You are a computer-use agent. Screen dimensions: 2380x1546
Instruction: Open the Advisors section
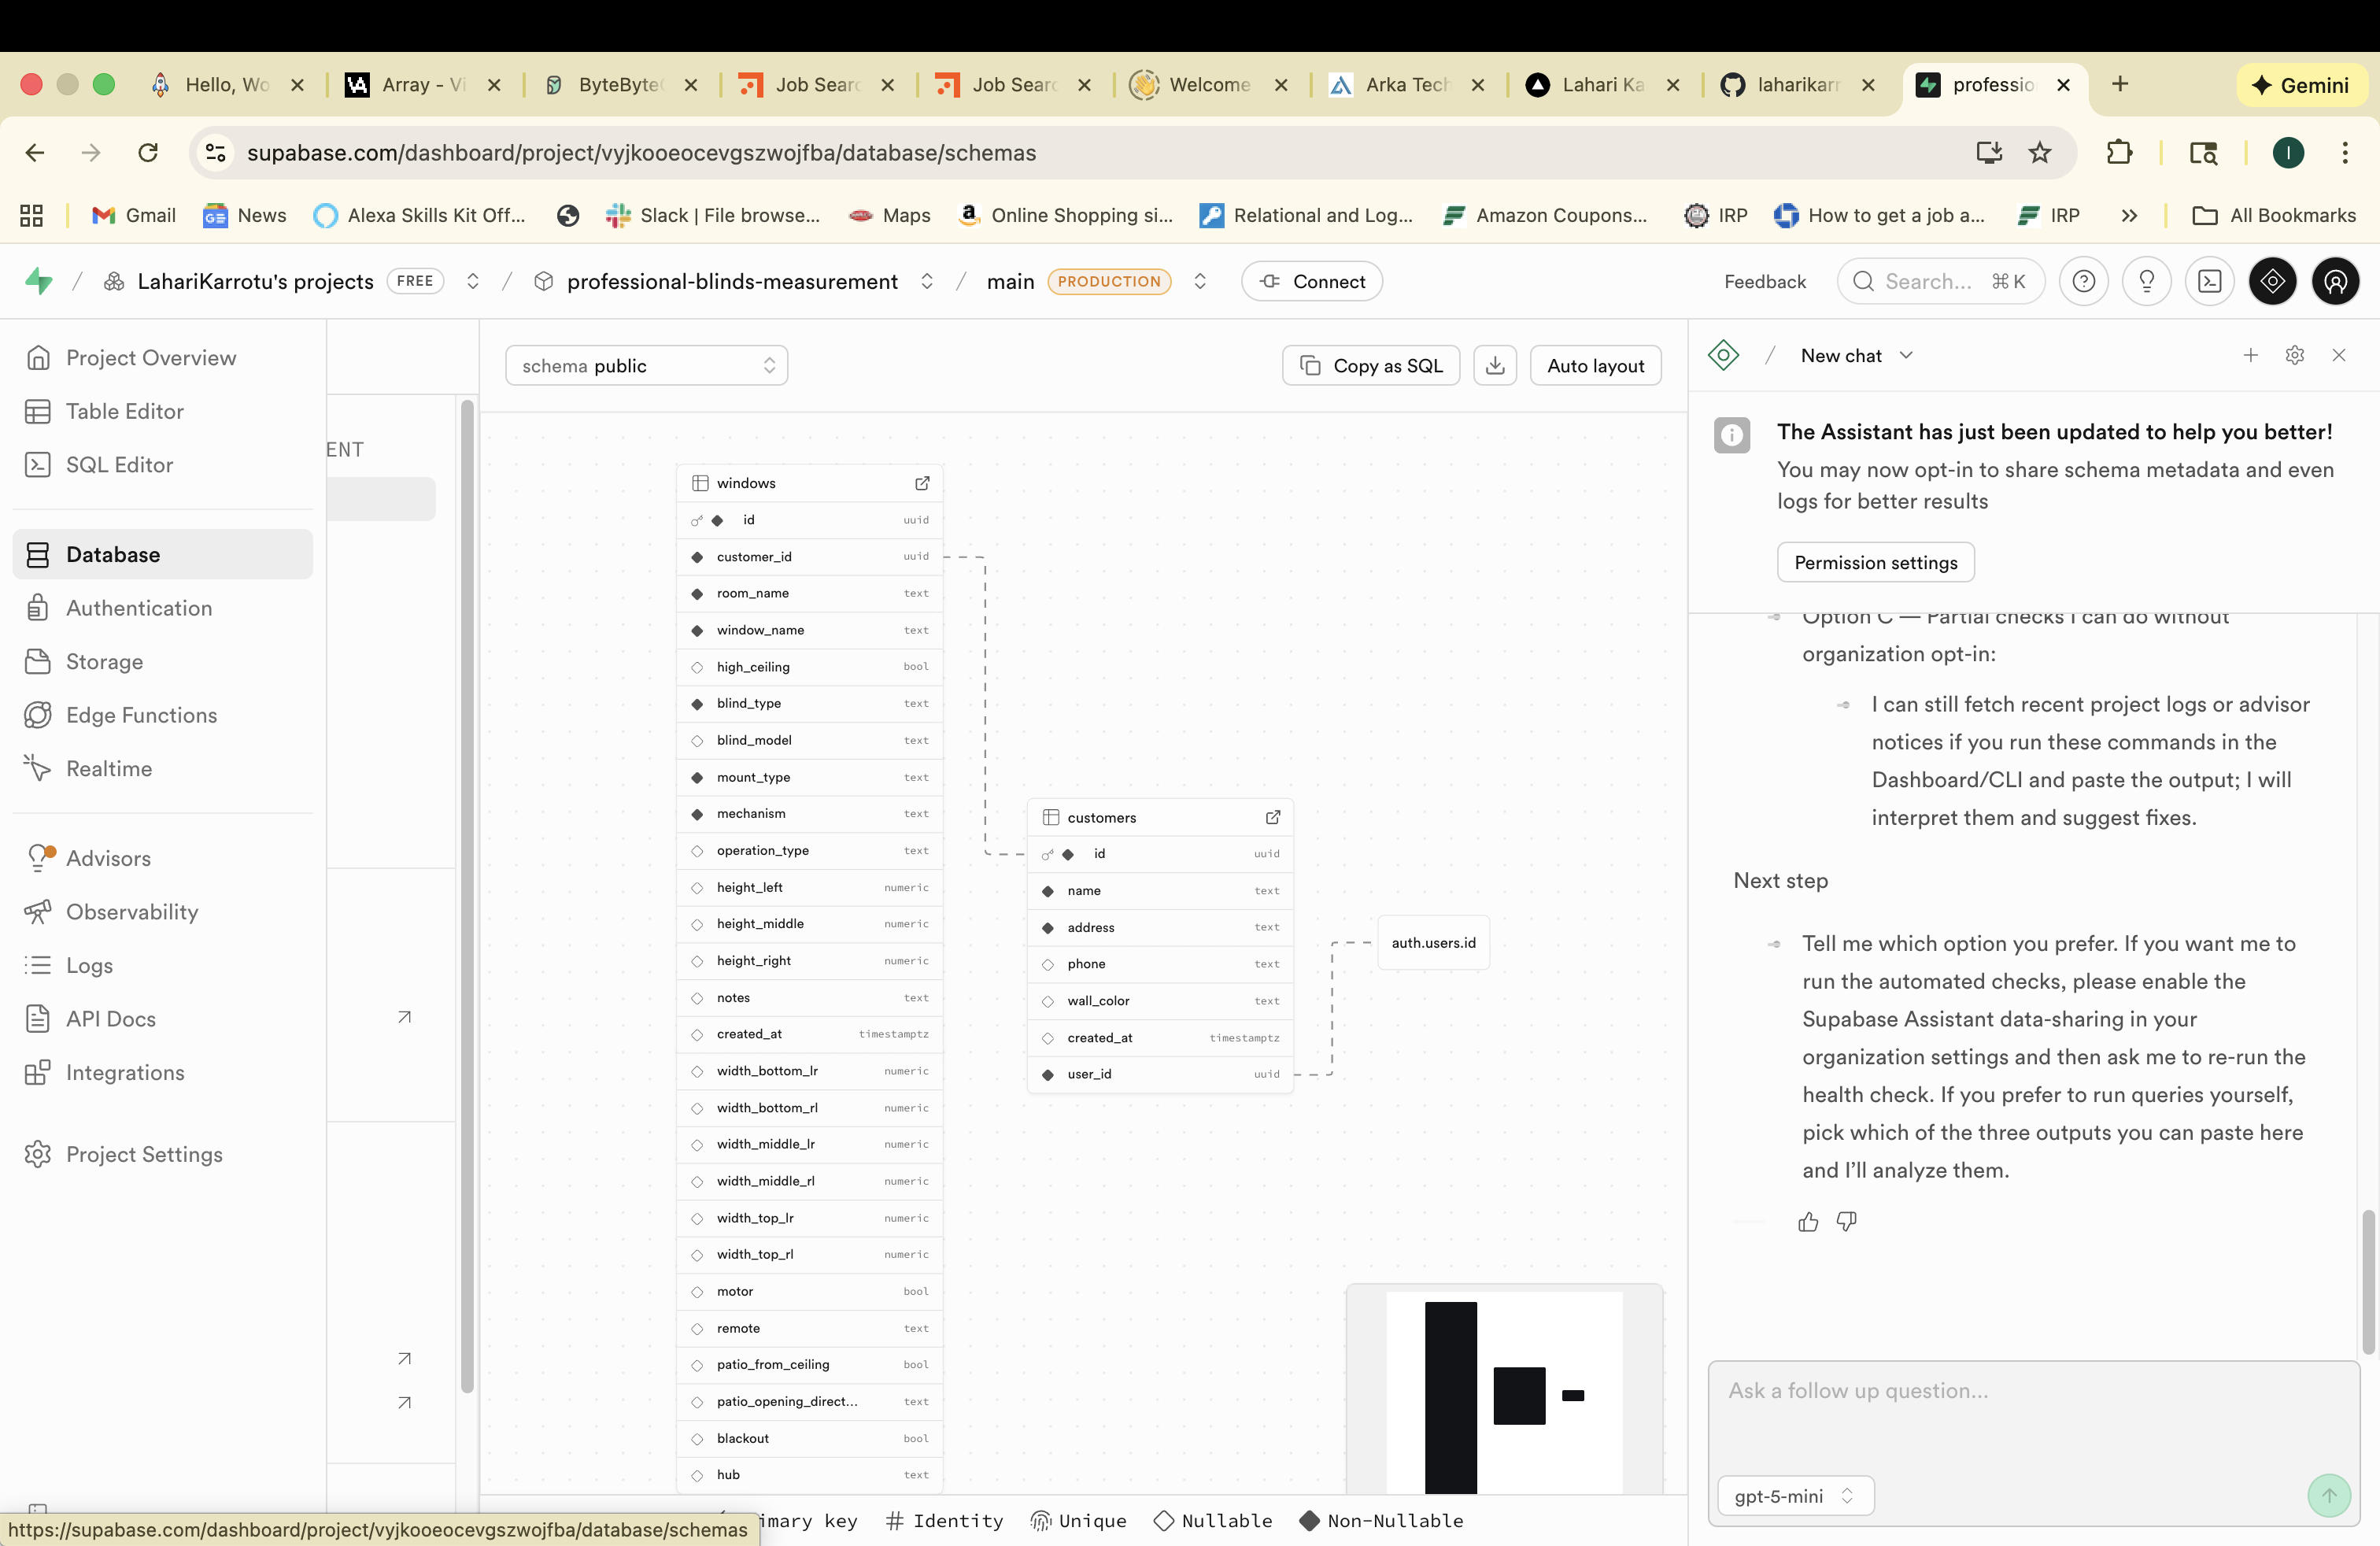click(x=106, y=858)
